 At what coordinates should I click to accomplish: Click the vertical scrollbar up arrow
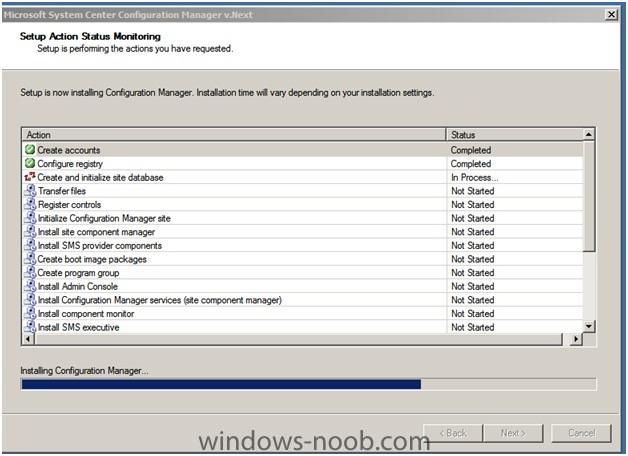tap(589, 135)
